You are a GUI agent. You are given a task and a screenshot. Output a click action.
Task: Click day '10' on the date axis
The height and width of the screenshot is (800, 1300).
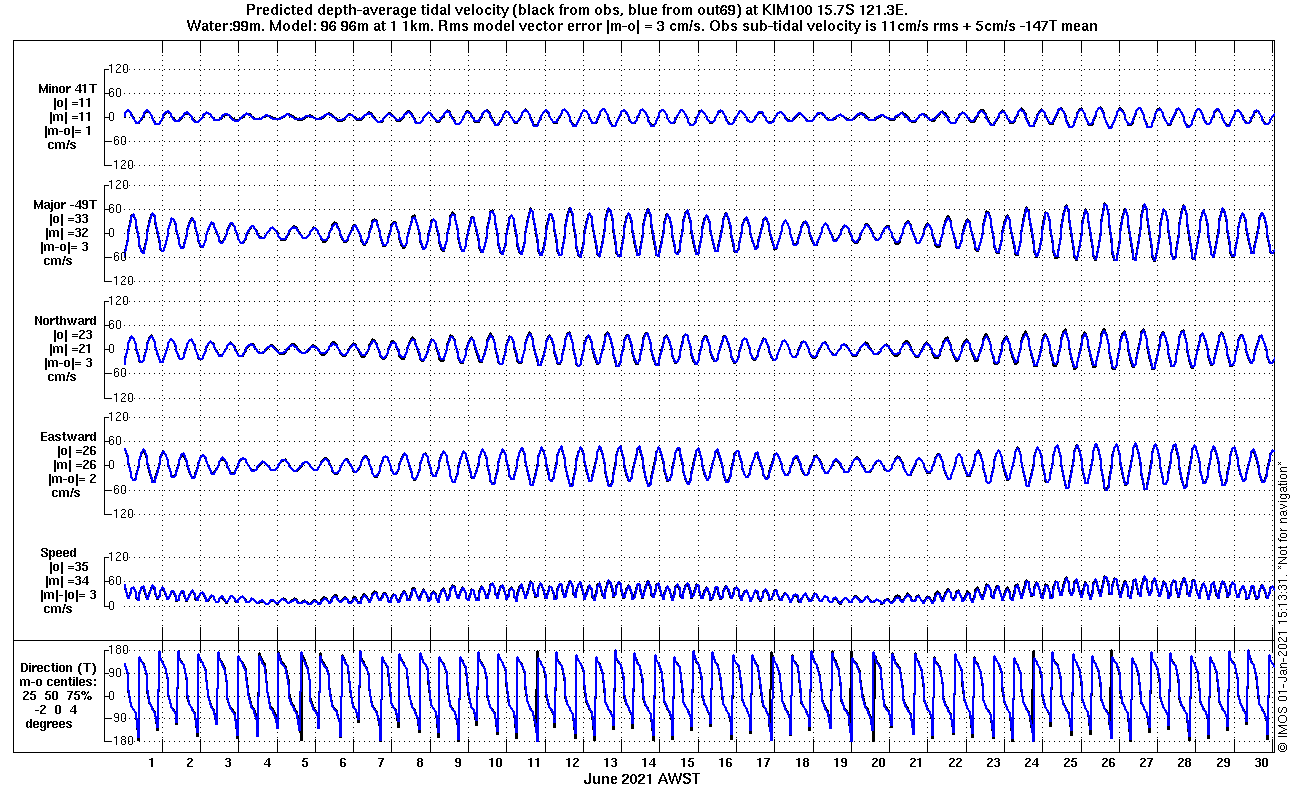click(x=496, y=762)
